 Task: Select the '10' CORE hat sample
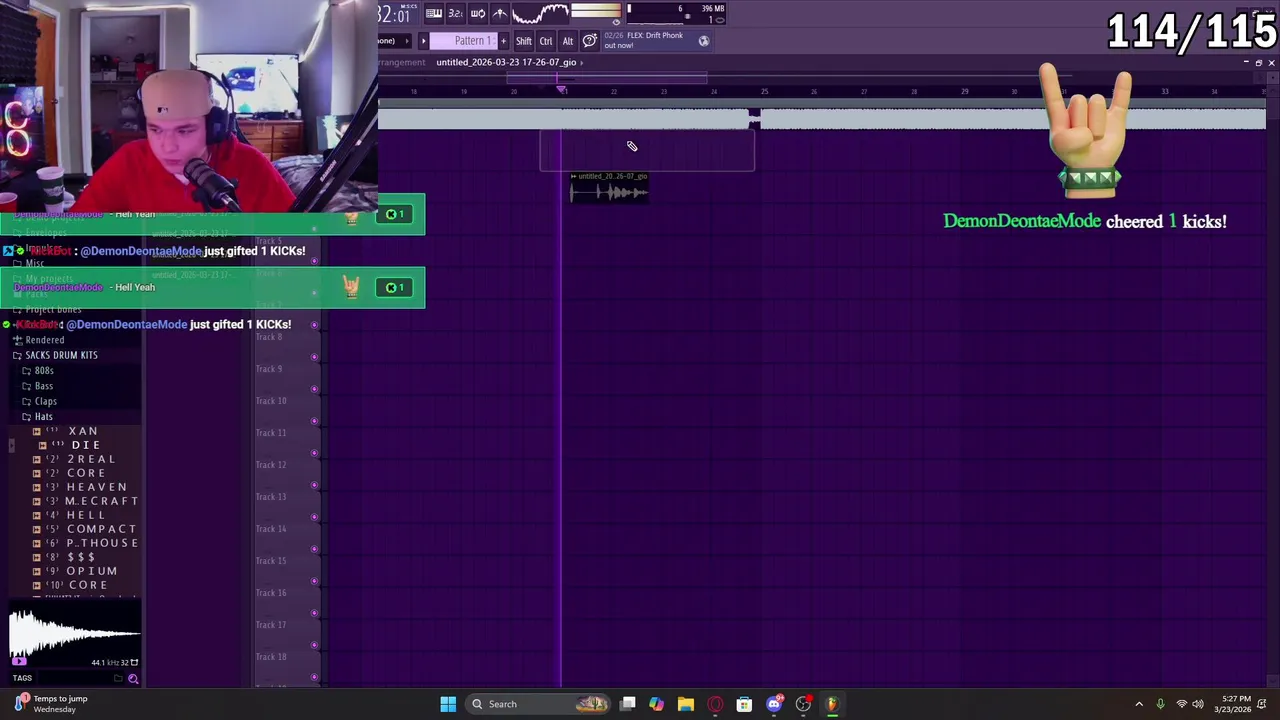tap(87, 585)
